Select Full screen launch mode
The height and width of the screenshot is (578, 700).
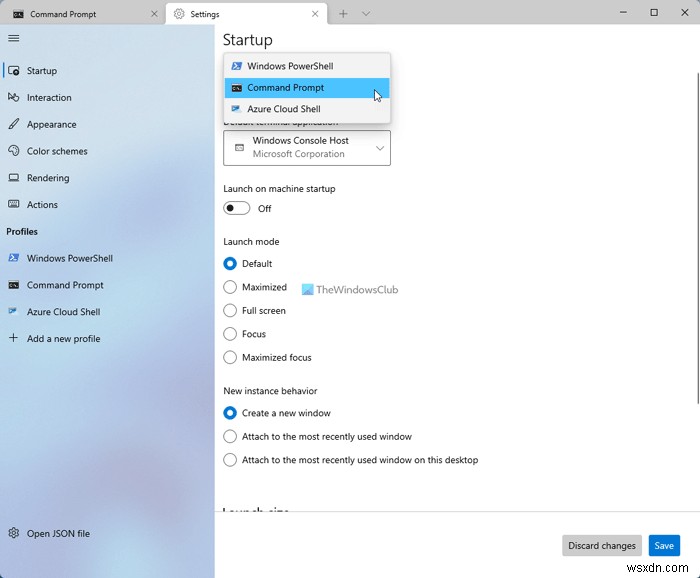(x=230, y=310)
